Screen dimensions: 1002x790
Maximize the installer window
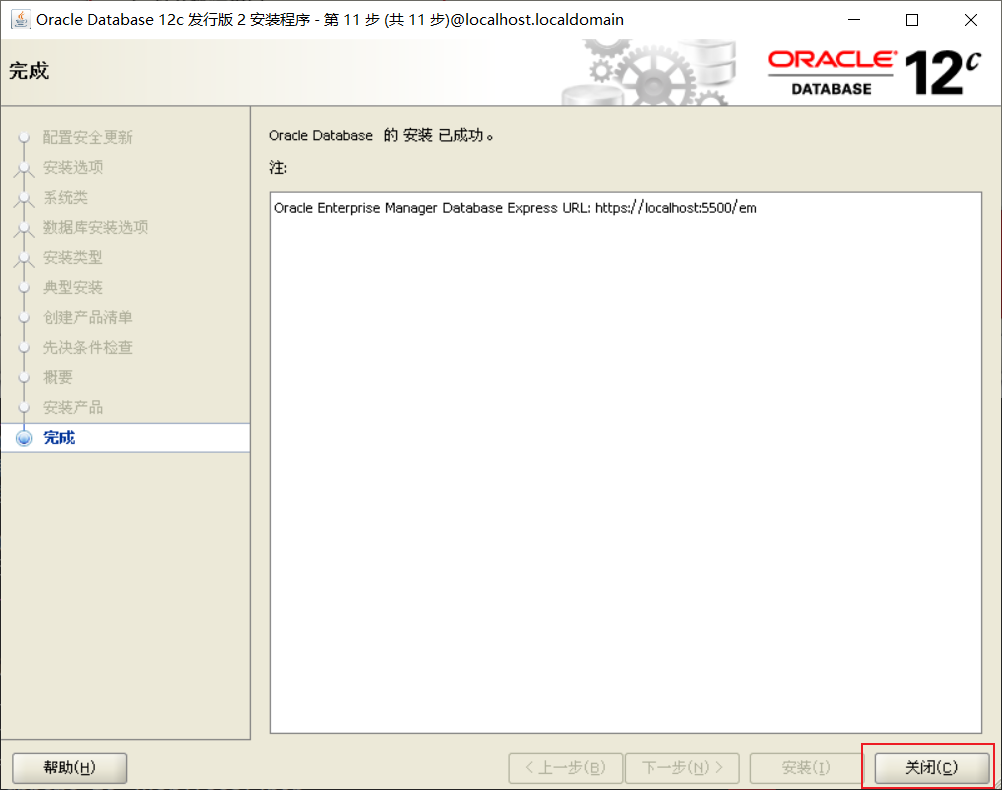(912, 20)
